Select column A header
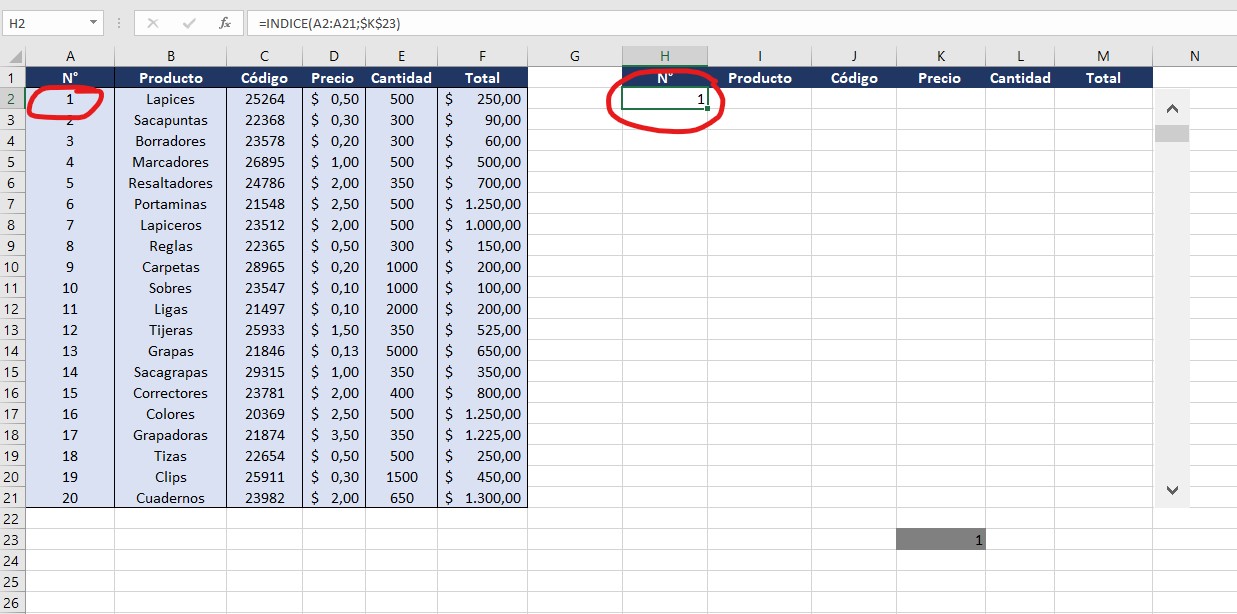Image resolution: width=1237 pixels, height=614 pixels. pyautogui.click(x=70, y=57)
